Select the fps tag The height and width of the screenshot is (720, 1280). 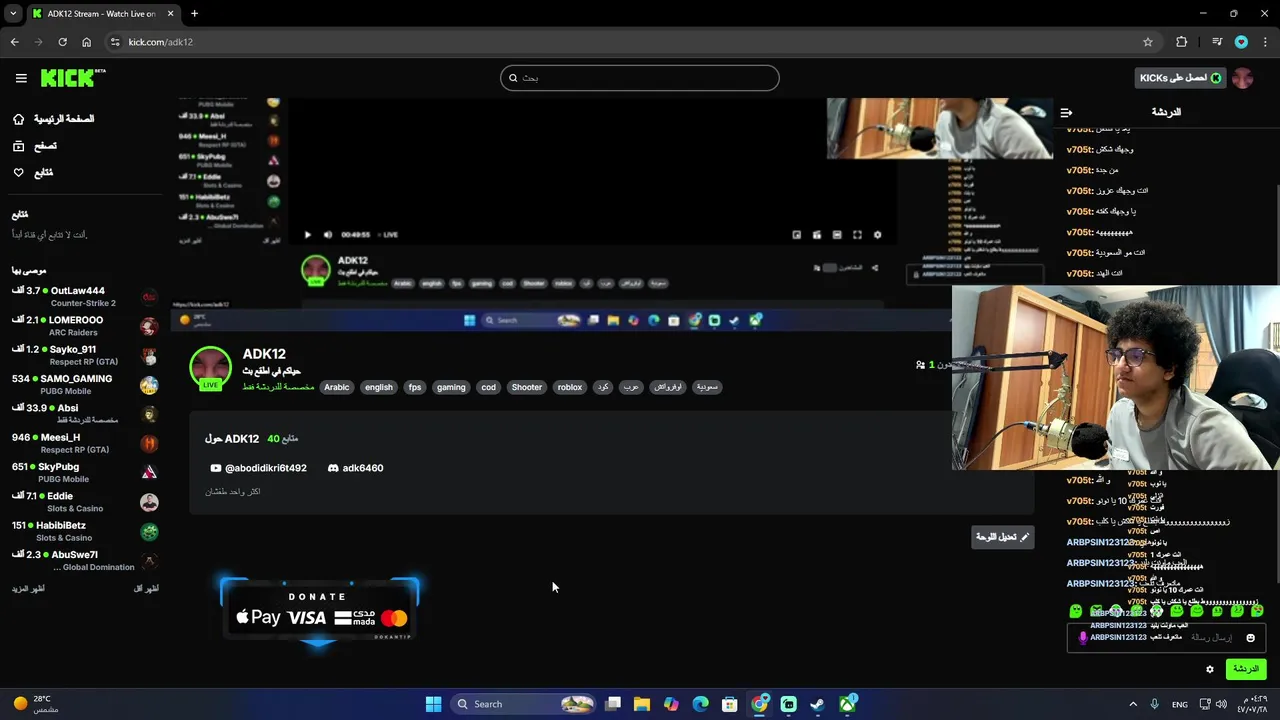coord(415,387)
